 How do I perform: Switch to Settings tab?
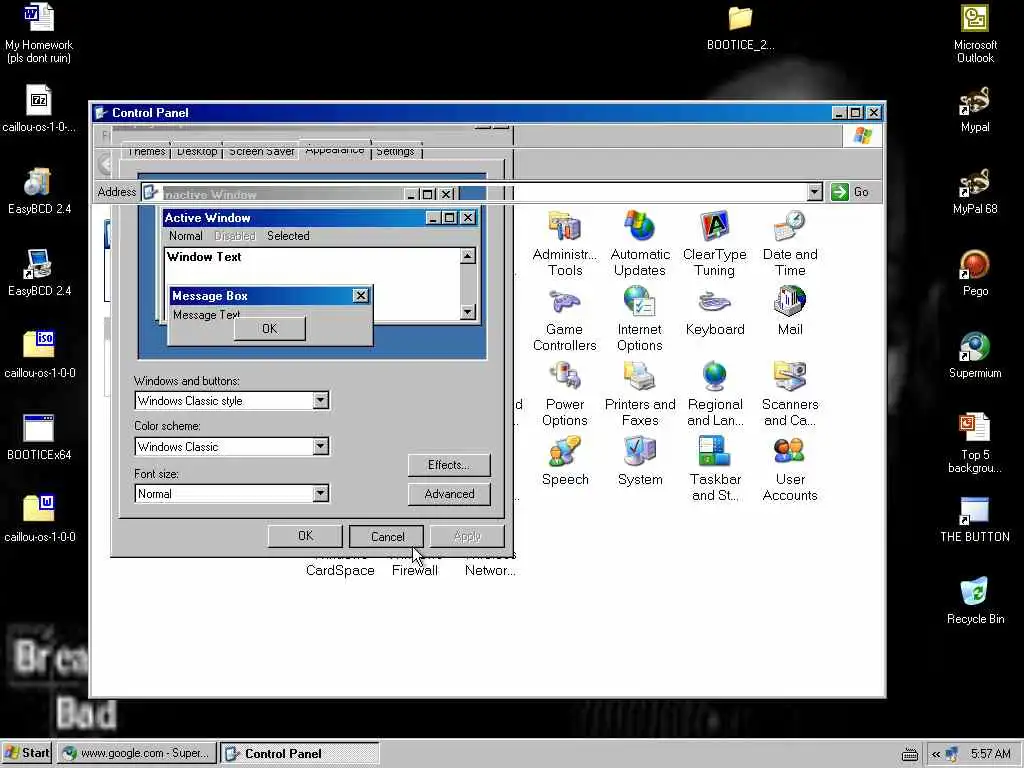click(395, 151)
